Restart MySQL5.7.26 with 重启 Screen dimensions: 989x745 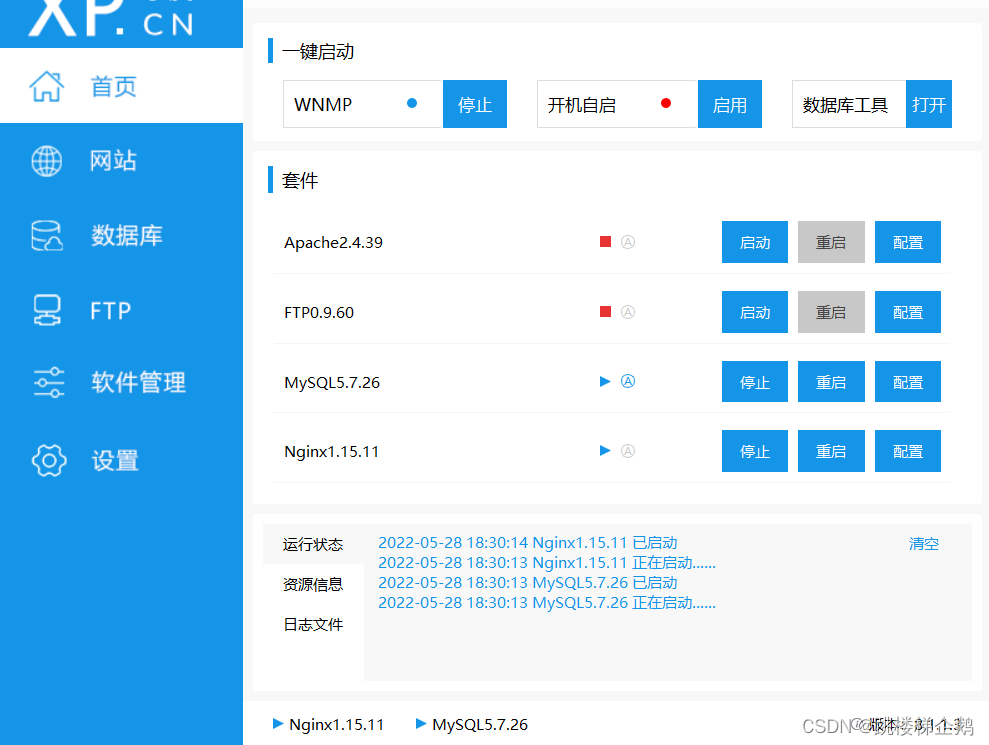point(831,382)
